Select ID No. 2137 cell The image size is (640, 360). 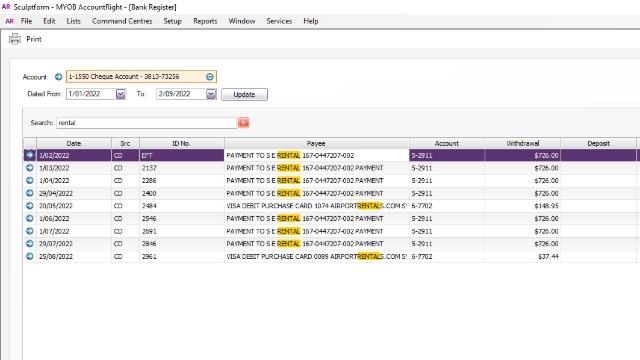(182, 168)
